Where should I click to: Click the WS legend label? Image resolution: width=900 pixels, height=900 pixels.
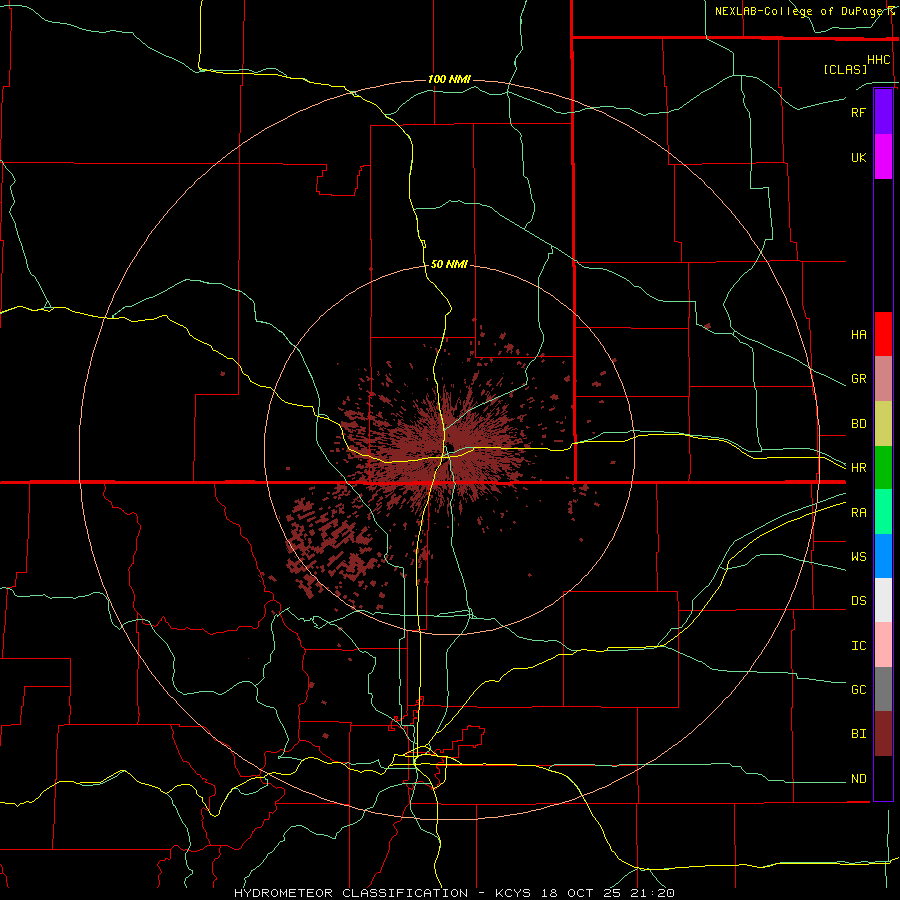coord(858,557)
